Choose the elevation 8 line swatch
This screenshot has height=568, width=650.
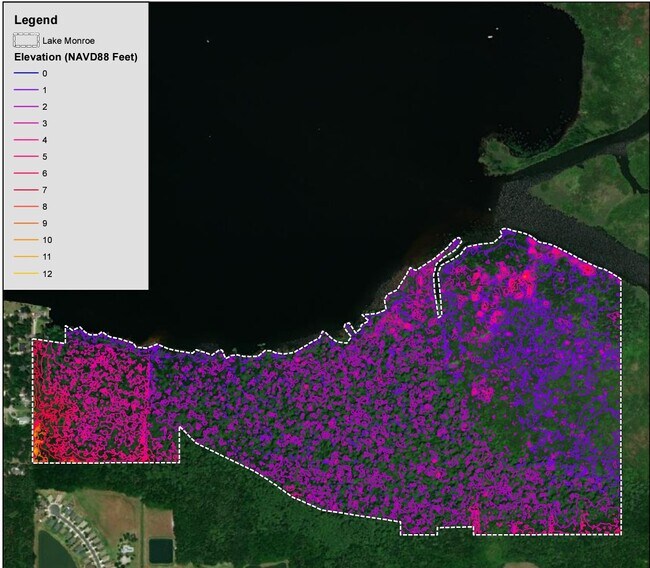[x=26, y=207]
